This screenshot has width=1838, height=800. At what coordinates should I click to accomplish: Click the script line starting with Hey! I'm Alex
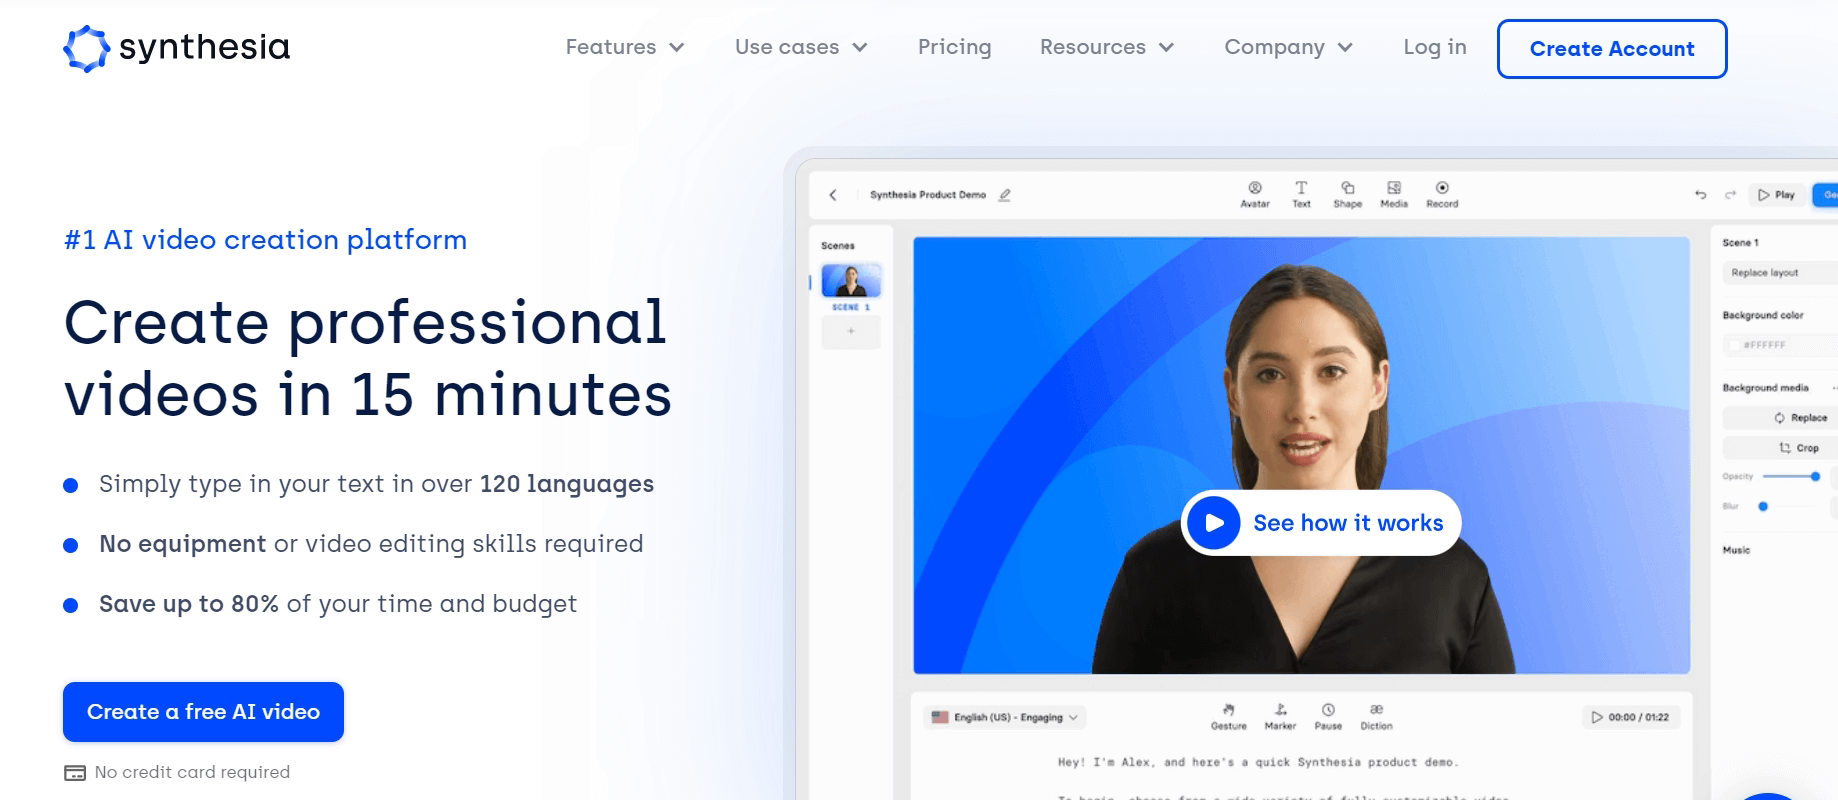pyautogui.click(x=1258, y=762)
